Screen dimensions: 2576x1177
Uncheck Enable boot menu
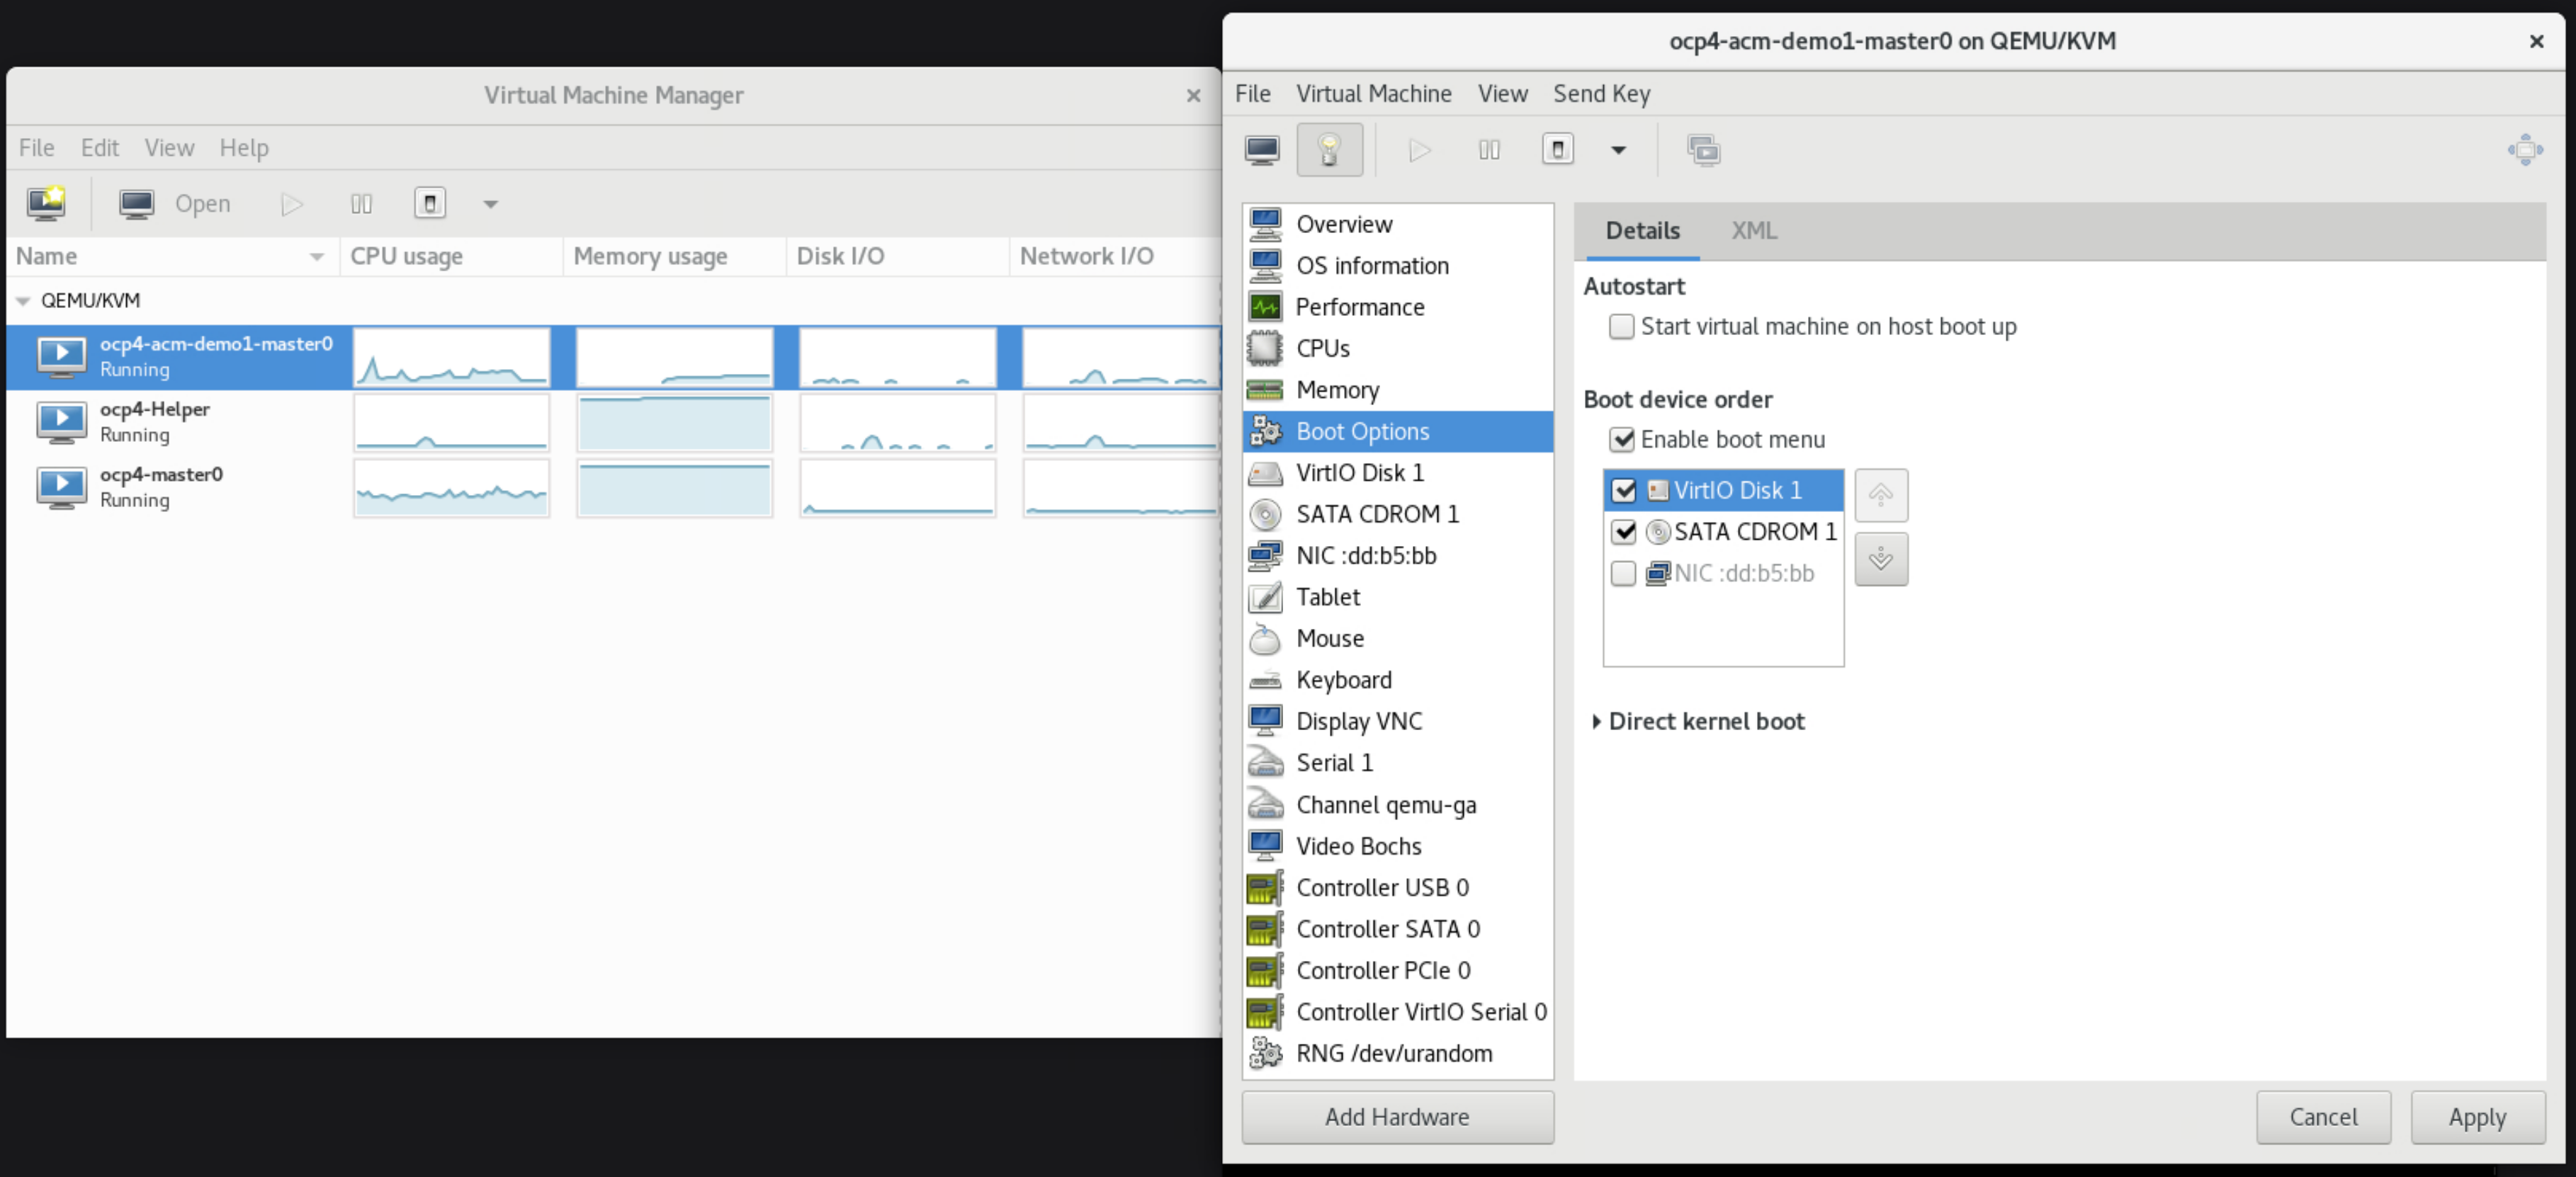point(1621,440)
